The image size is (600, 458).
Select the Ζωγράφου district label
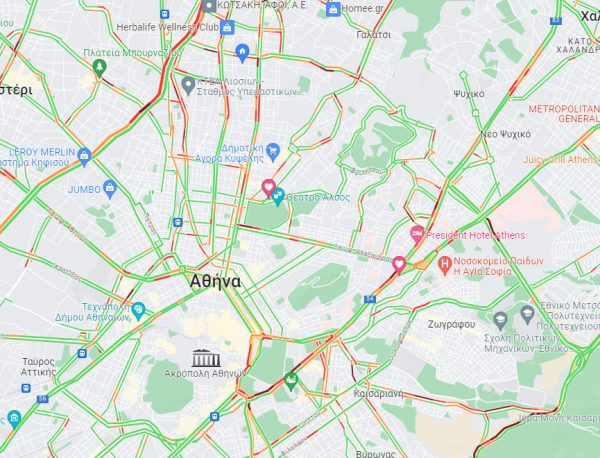point(452,324)
